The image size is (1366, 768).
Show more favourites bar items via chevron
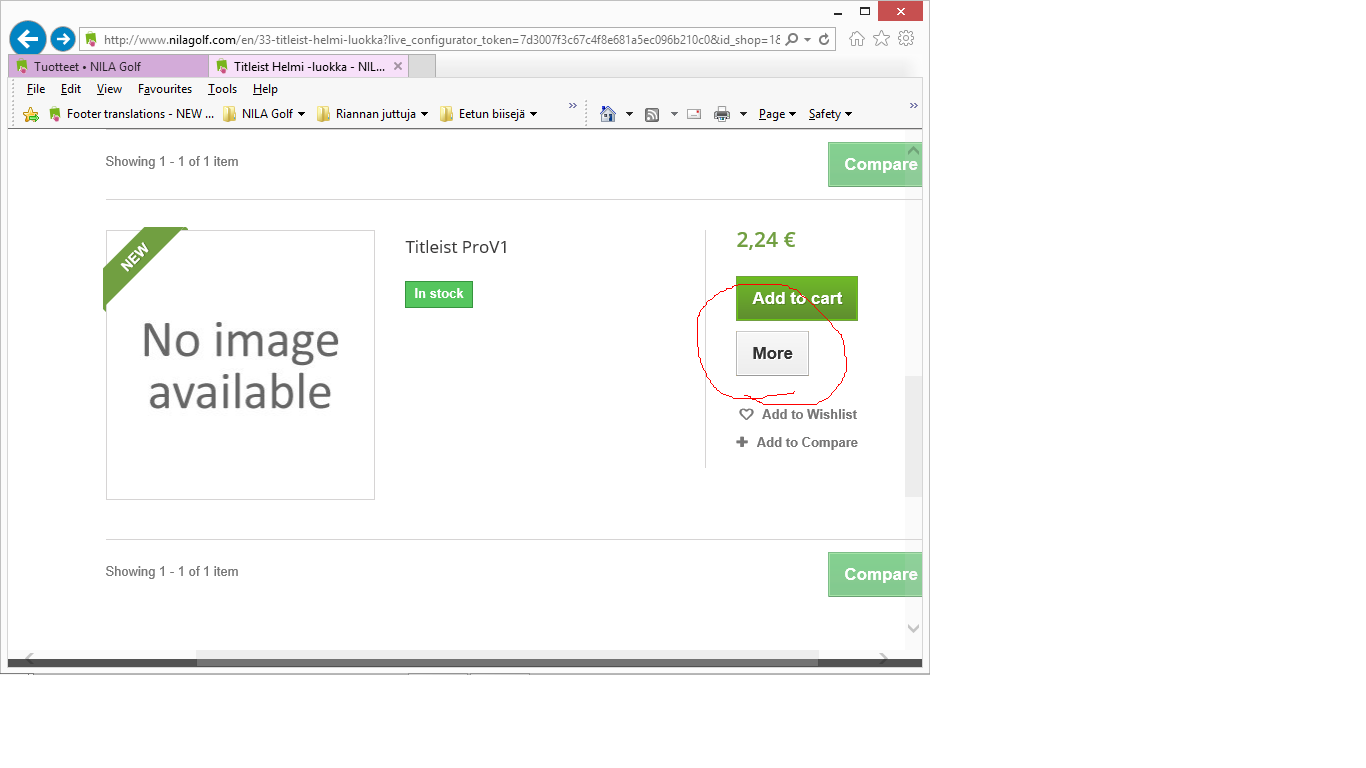573,105
